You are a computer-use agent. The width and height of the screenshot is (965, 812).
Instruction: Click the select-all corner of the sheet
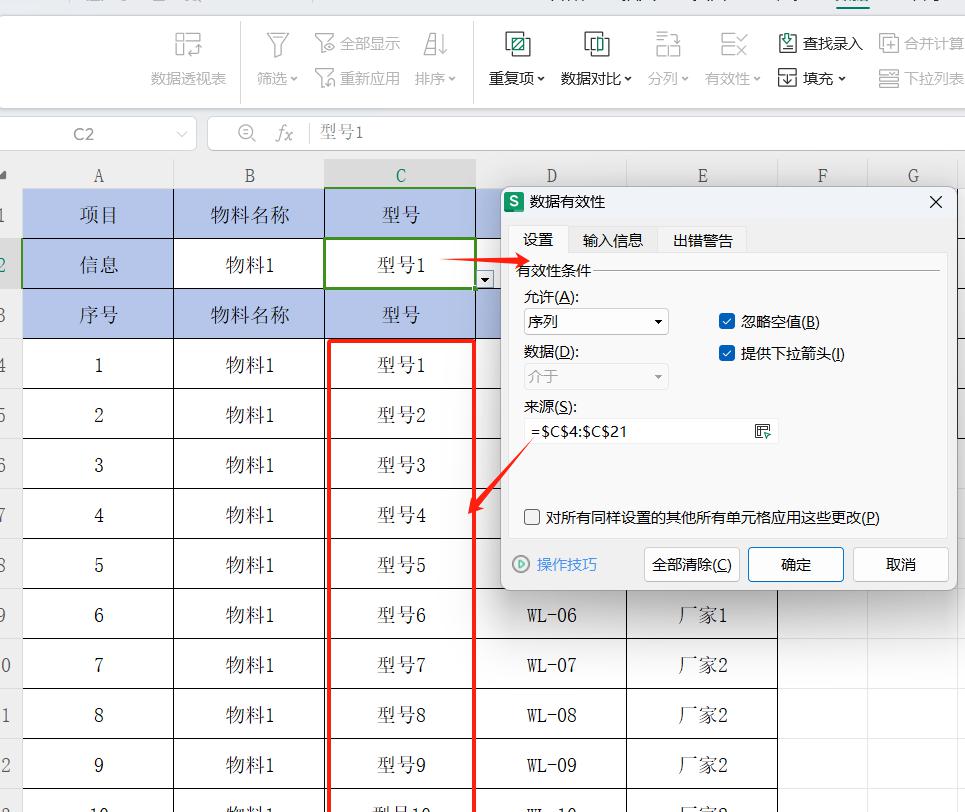pos(4,175)
